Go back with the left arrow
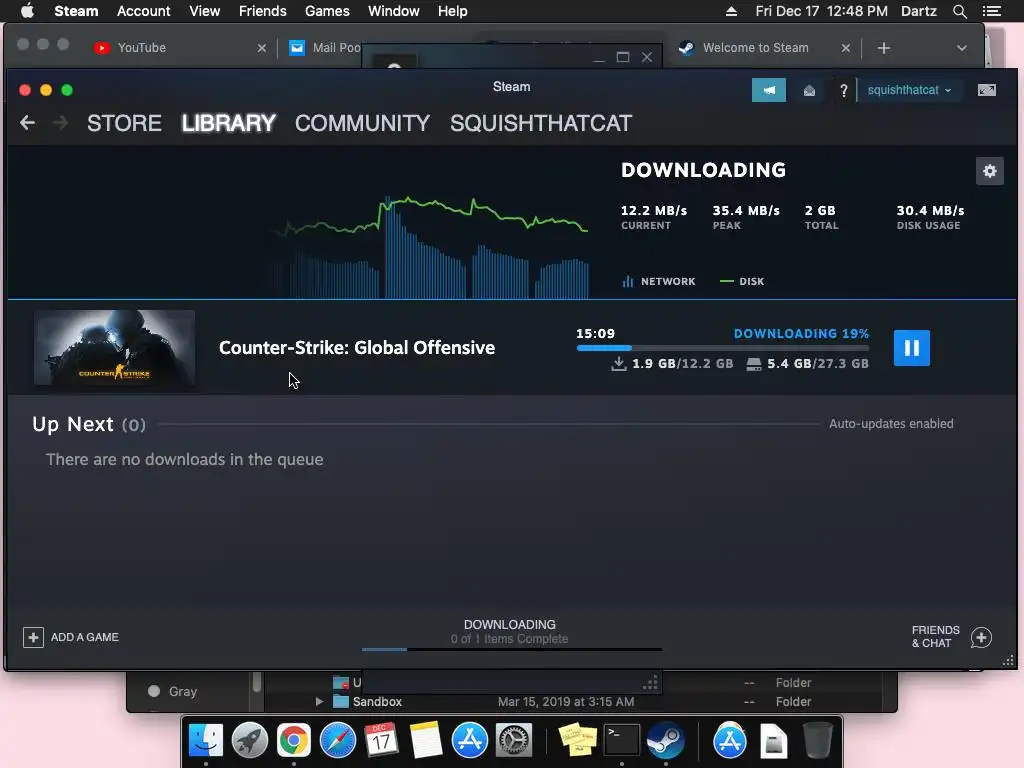 click(x=27, y=123)
